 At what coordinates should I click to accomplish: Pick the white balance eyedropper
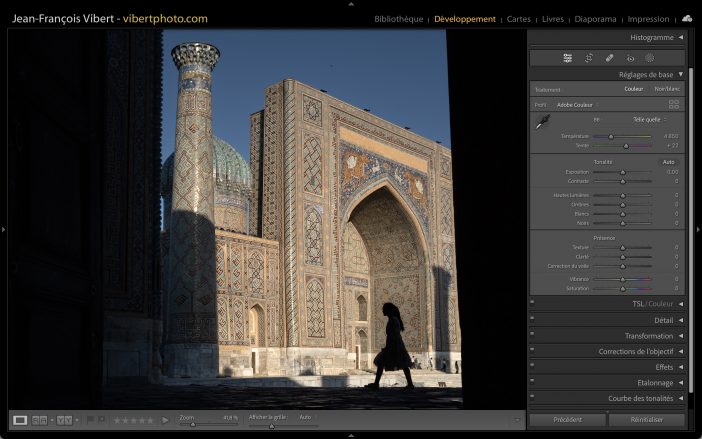coord(542,122)
